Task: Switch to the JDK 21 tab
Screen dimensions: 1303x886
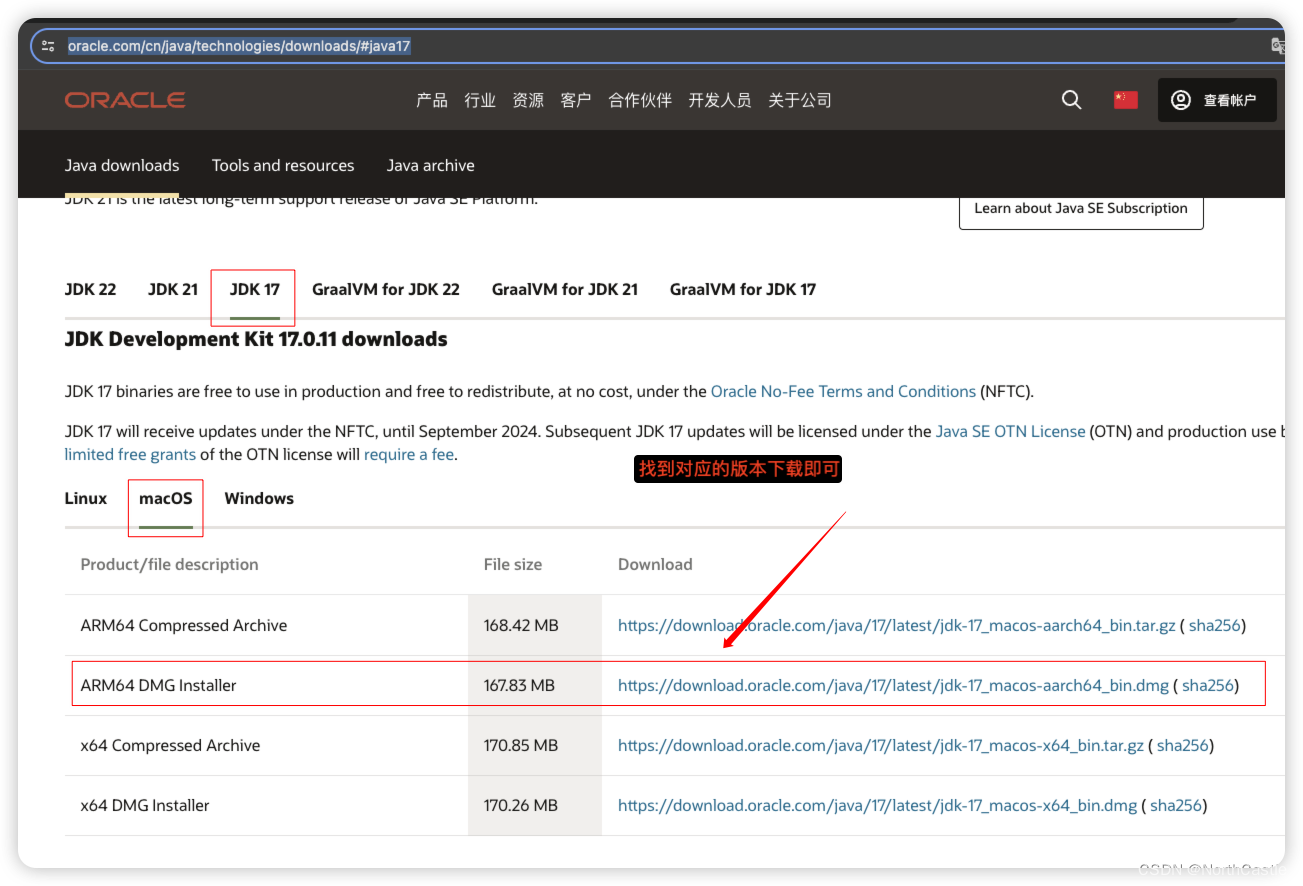Action: 173,289
